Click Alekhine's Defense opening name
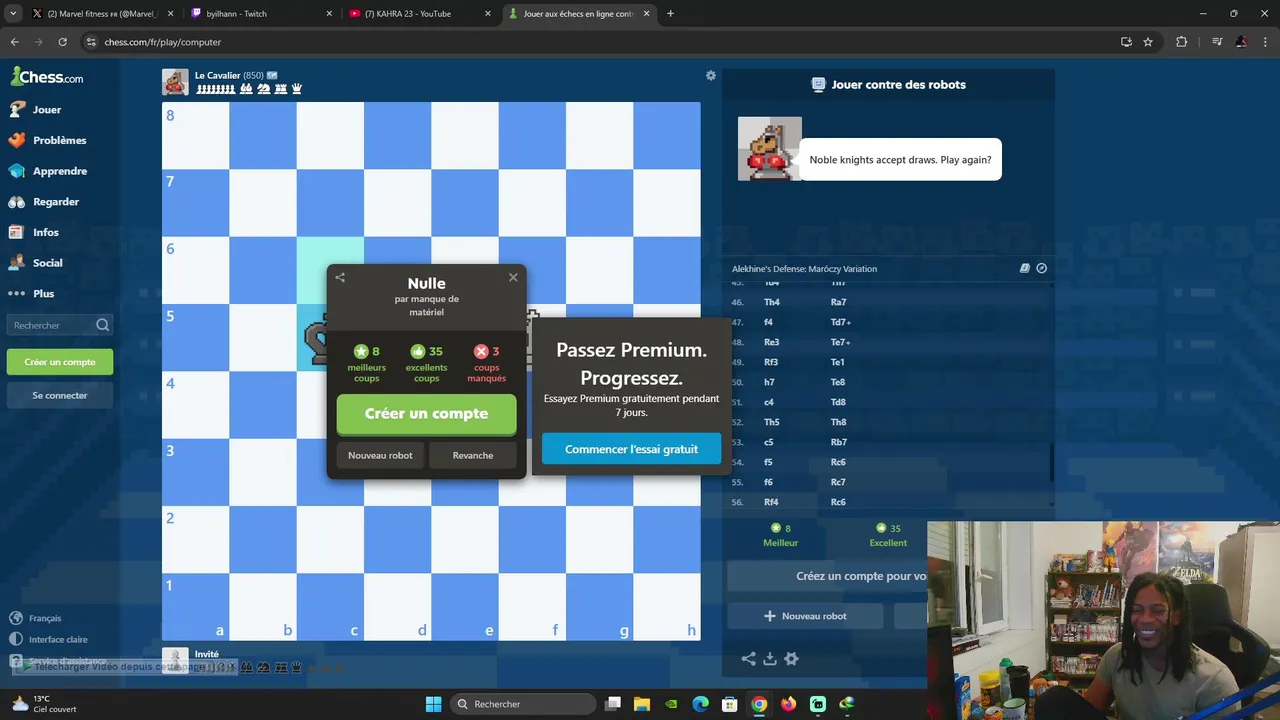1280x720 pixels. (x=804, y=268)
